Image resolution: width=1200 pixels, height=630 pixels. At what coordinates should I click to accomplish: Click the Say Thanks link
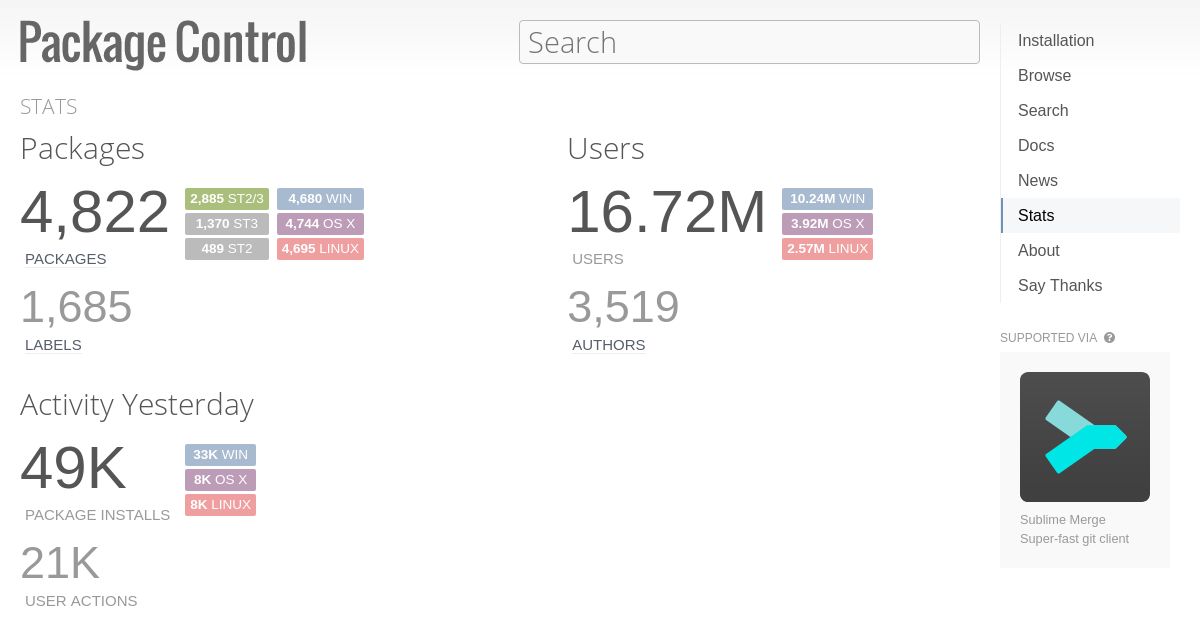[x=1060, y=286]
